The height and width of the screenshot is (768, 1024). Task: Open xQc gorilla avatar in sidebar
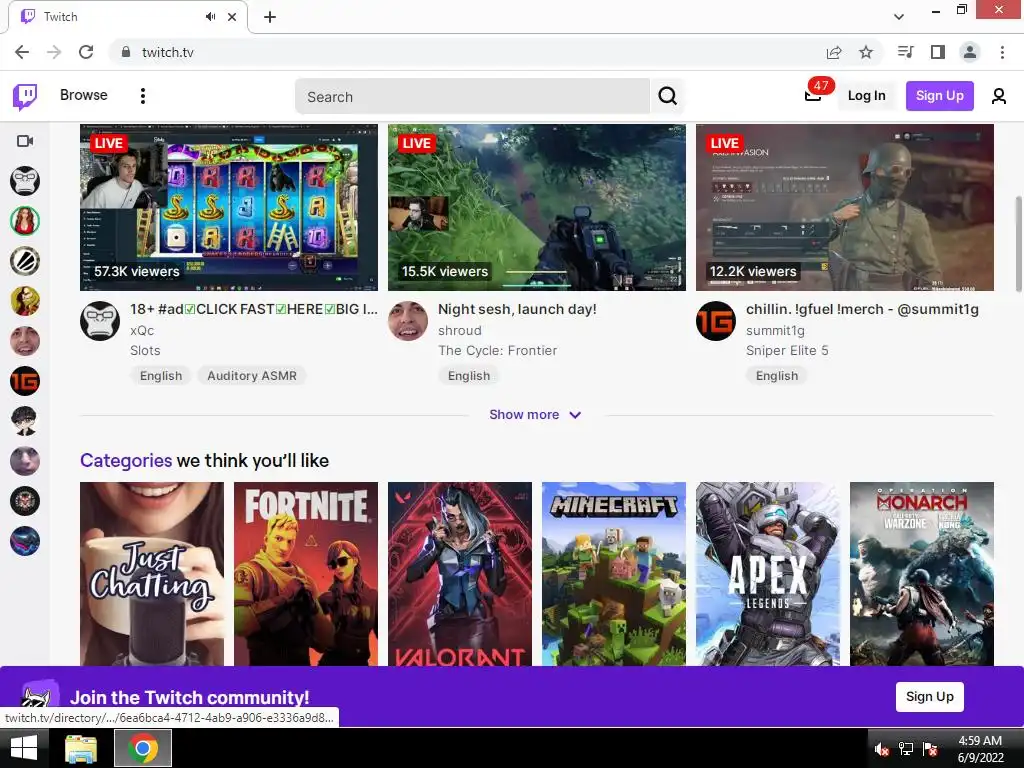point(25,181)
